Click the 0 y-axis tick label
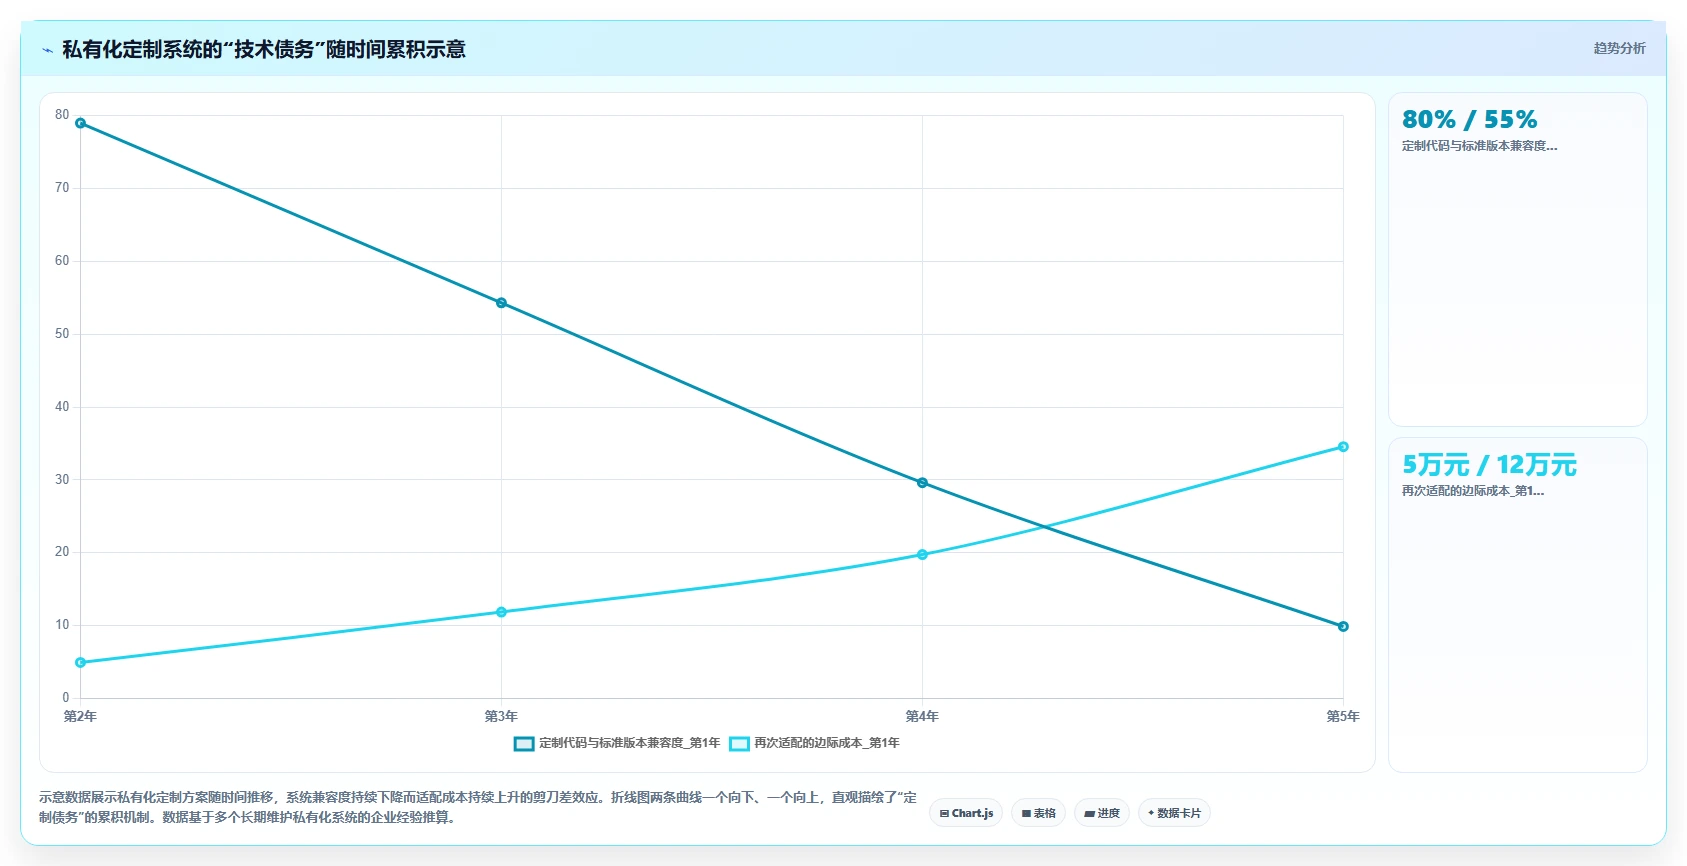This screenshot has width=1687, height=866. [x=66, y=698]
